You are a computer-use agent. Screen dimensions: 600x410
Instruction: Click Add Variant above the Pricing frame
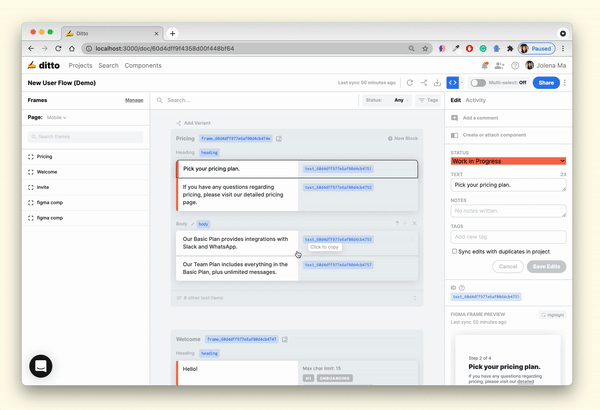pyautogui.click(x=193, y=123)
